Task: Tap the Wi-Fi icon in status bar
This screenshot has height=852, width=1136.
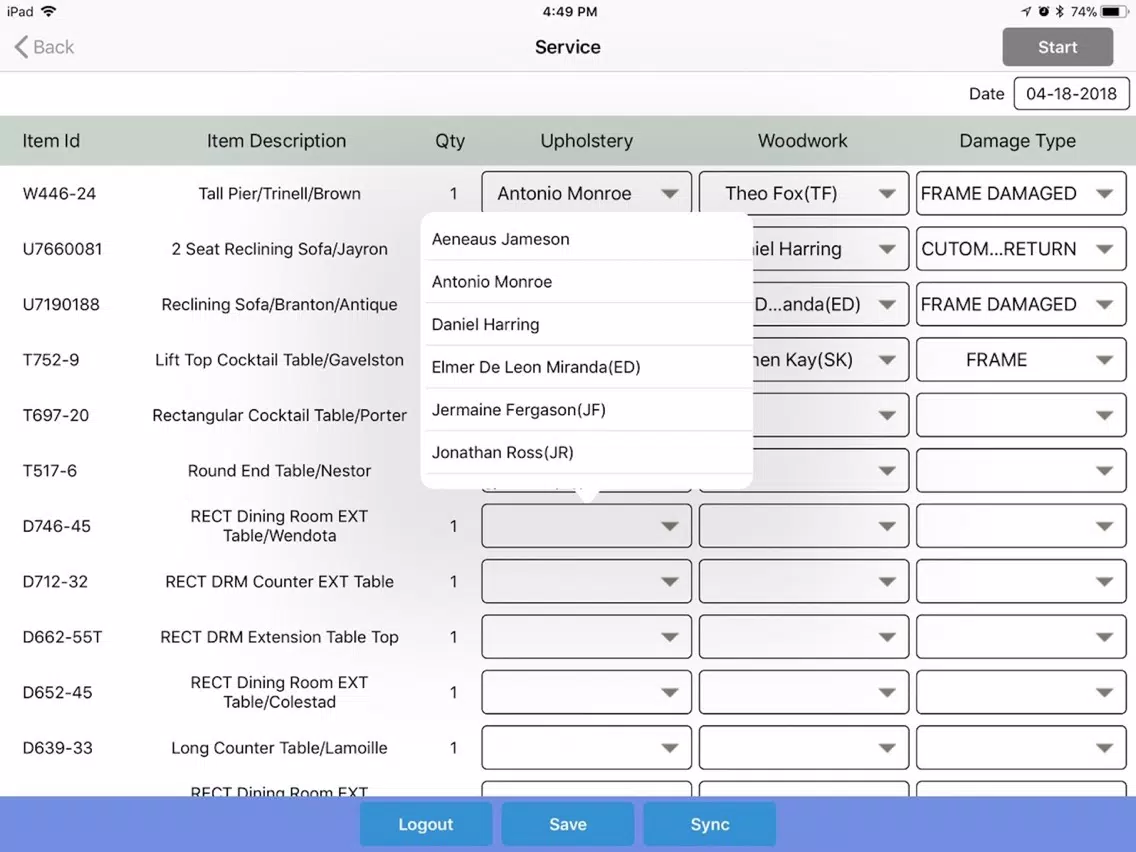Action: 49,12
